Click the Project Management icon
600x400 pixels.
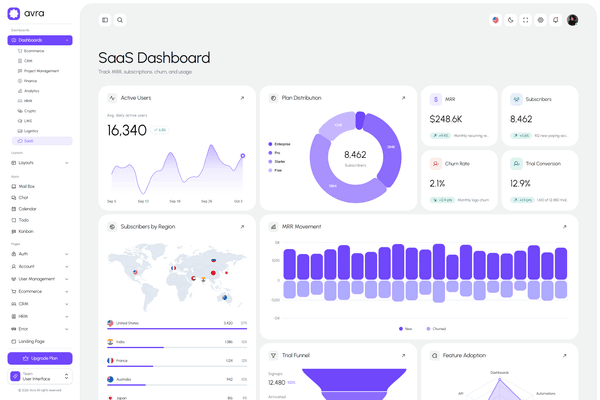[x=20, y=71]
